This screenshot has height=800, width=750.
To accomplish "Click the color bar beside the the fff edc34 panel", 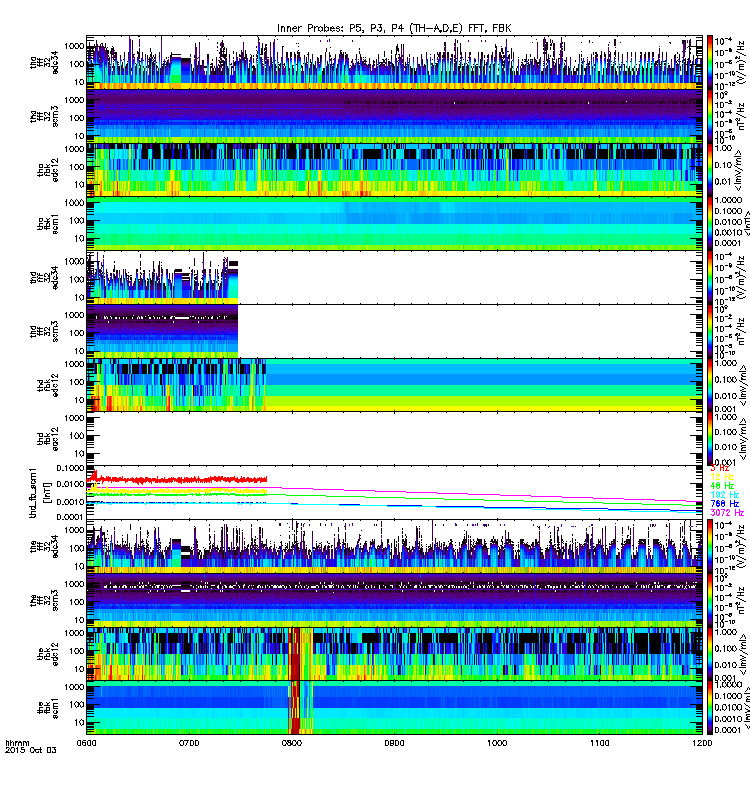I will (709, 546).
